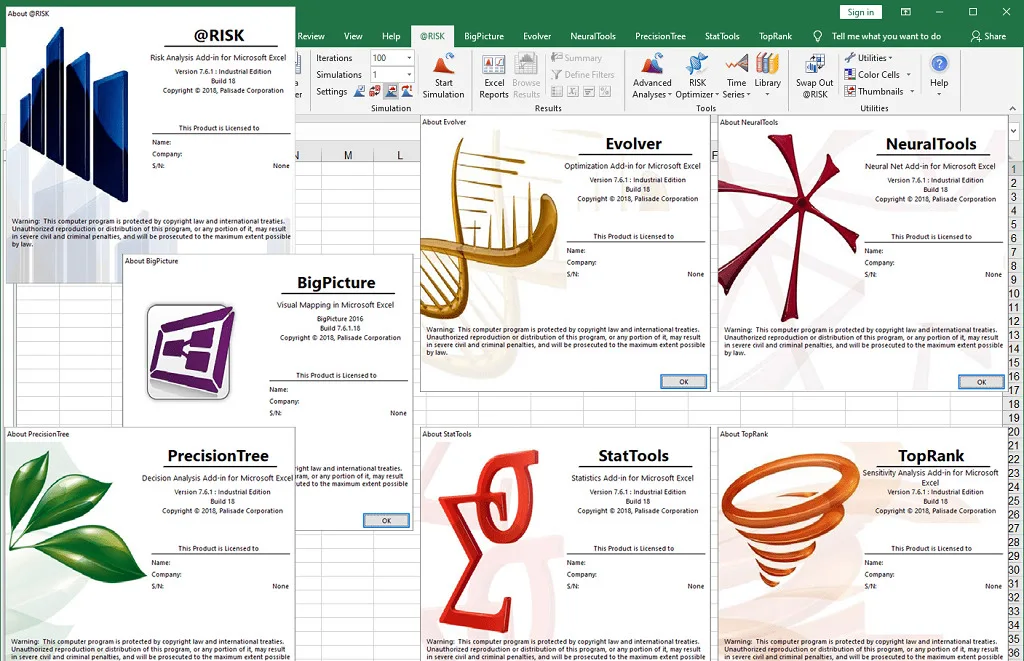Switch to the BigPicture tab
This screenshot has height=661, width=1024.
484,37
